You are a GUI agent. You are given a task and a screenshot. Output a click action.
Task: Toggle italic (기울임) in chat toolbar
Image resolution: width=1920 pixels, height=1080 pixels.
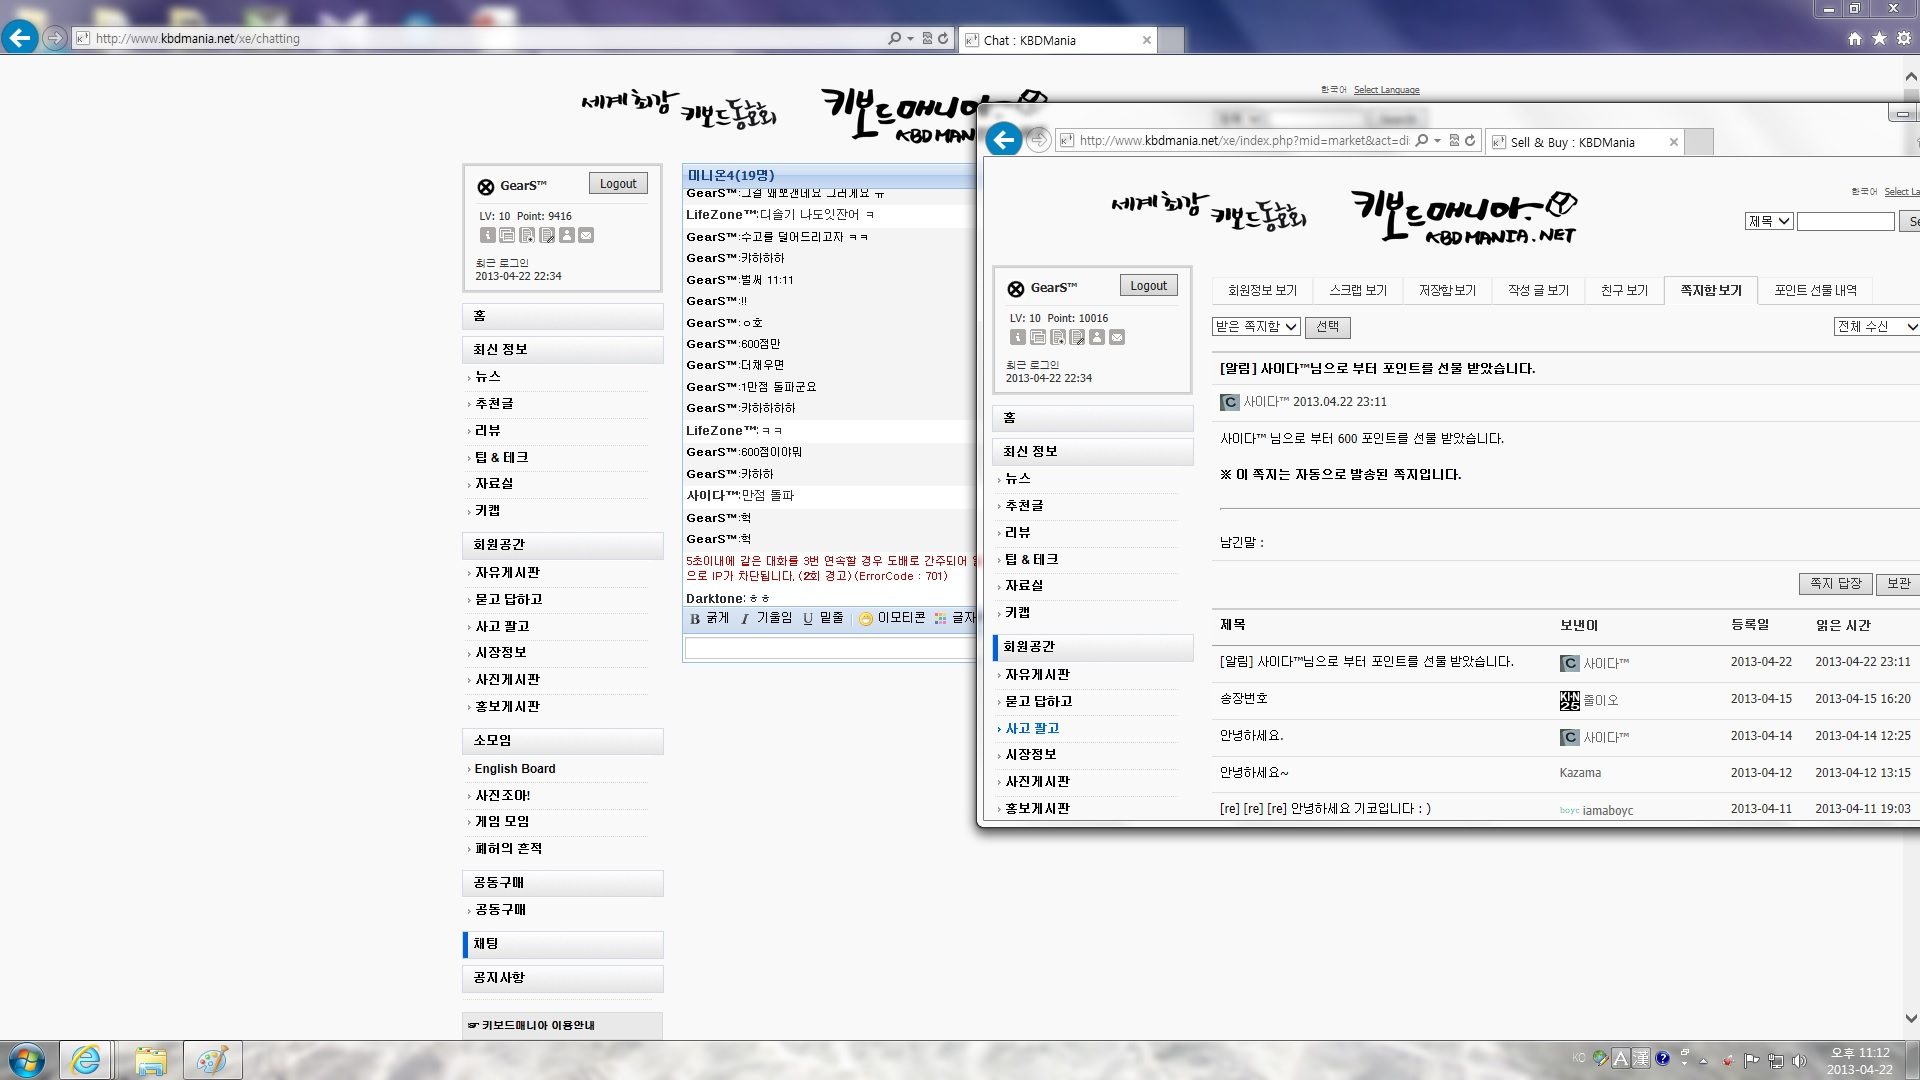(766, 618)
